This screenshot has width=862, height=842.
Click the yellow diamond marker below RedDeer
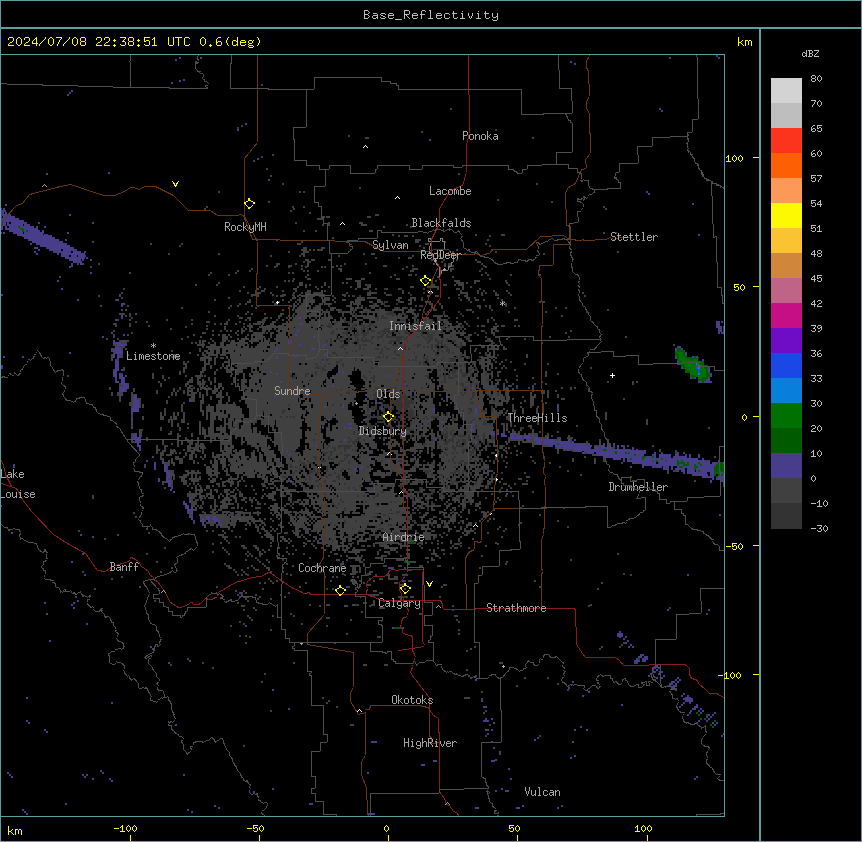click(x=426, y=281)
